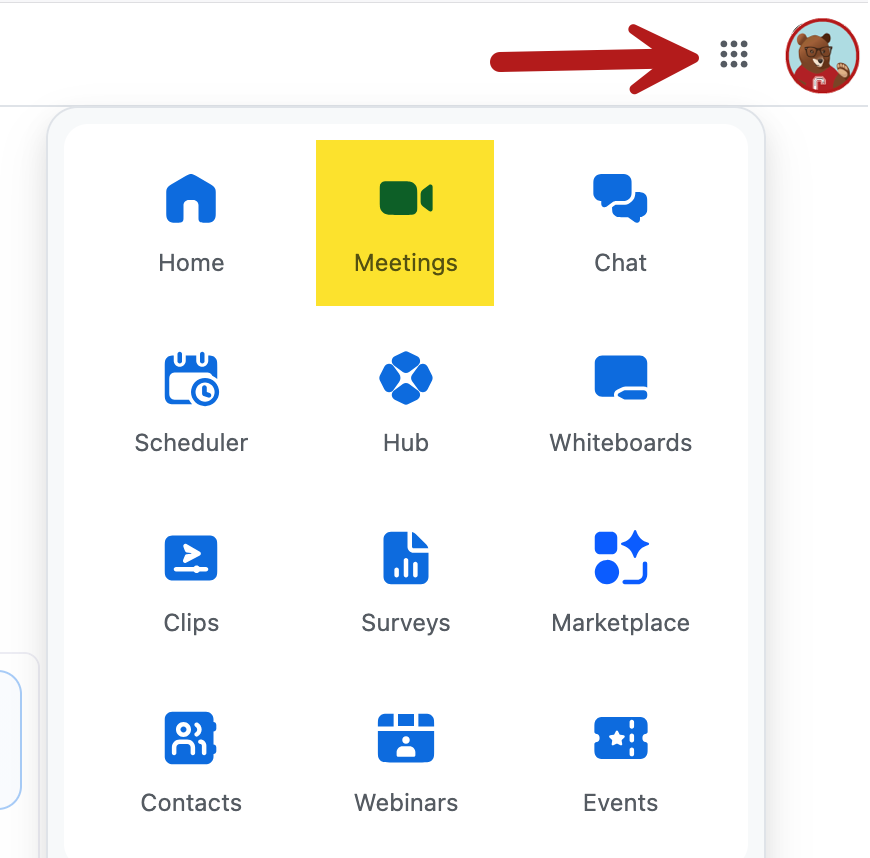Open the Surveys chart-document icon
Image resolution: width=870 pixels, height=858 pixels.
pyautogui.click(x=406, y=558)
